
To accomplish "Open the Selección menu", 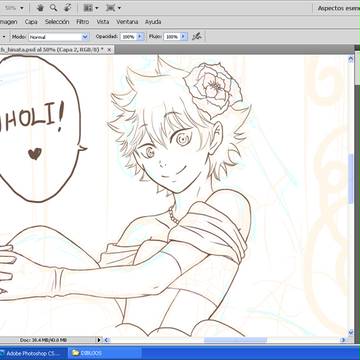I will pyautogui.click(x=57, y=22).
